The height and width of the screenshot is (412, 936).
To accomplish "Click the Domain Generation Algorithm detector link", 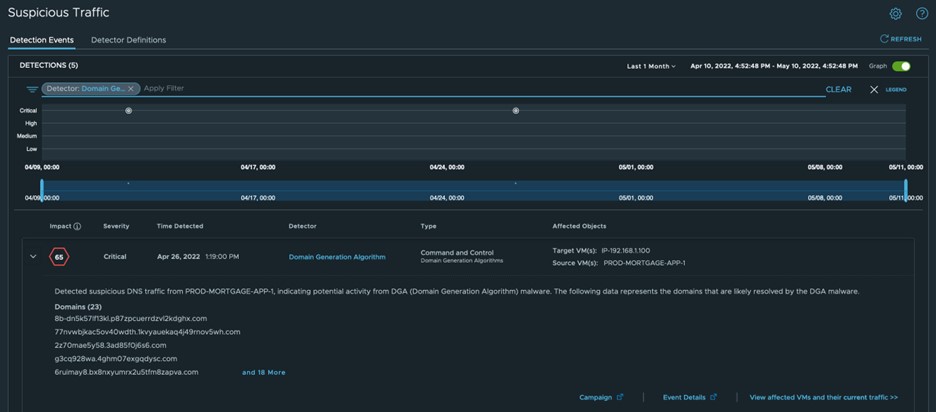I will tap(337, 257).
